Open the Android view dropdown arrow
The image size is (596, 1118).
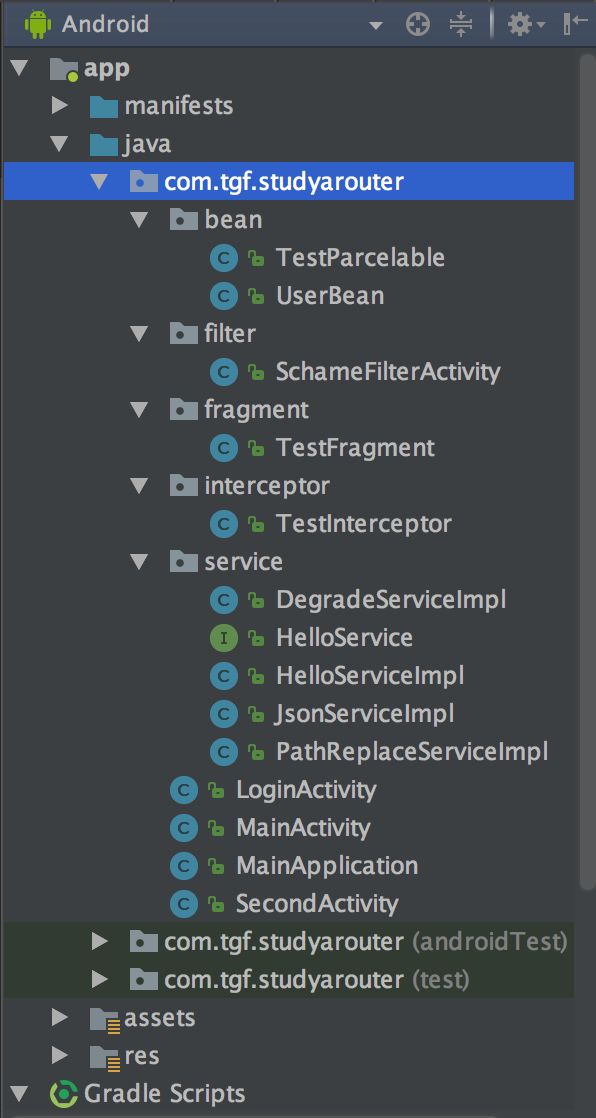pos(376,26)
